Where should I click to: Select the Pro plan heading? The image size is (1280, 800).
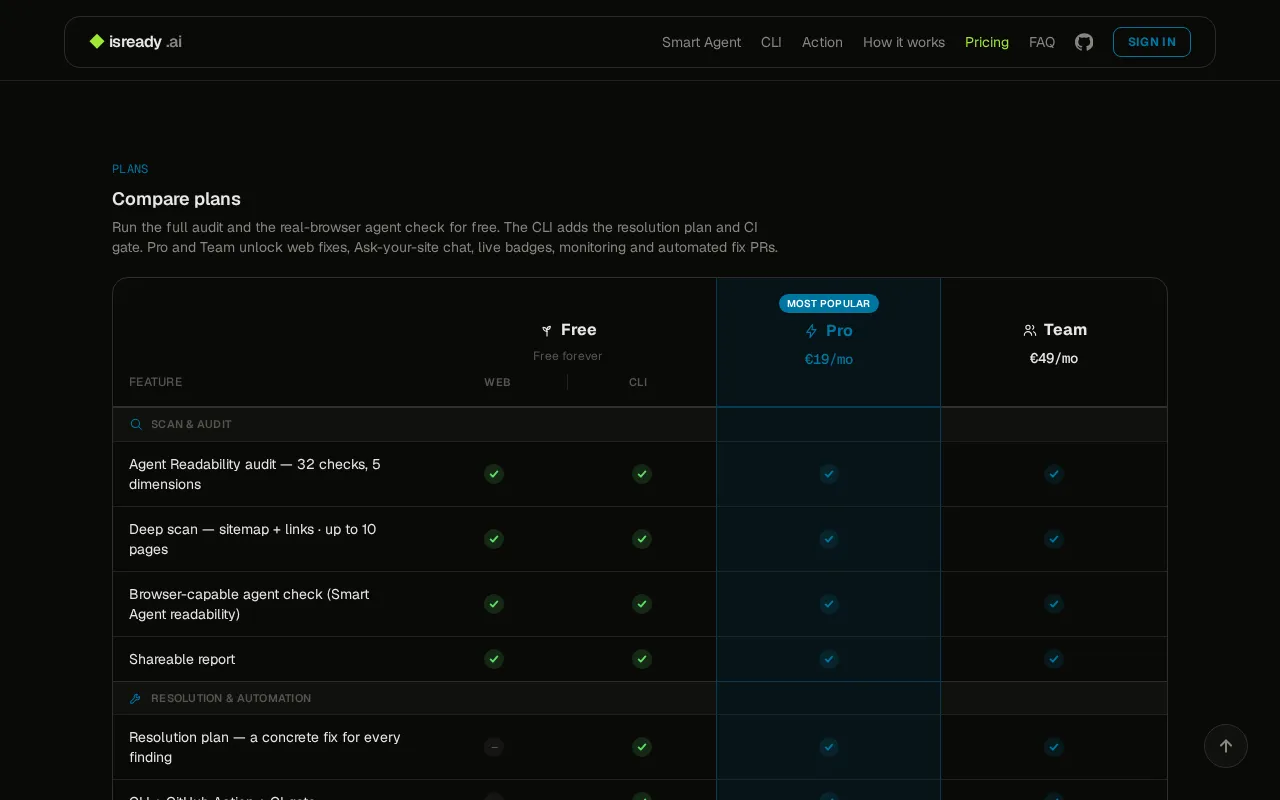click(x=839, y=331)
